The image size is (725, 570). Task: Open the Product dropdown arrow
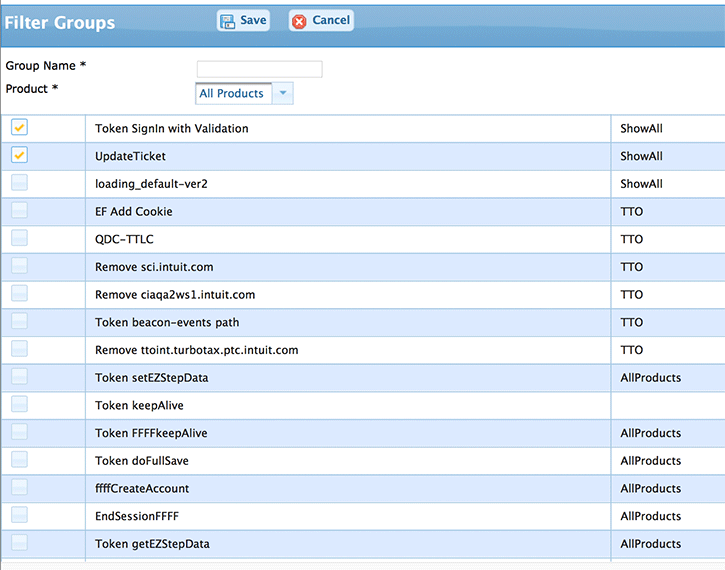tap(283, 93)
